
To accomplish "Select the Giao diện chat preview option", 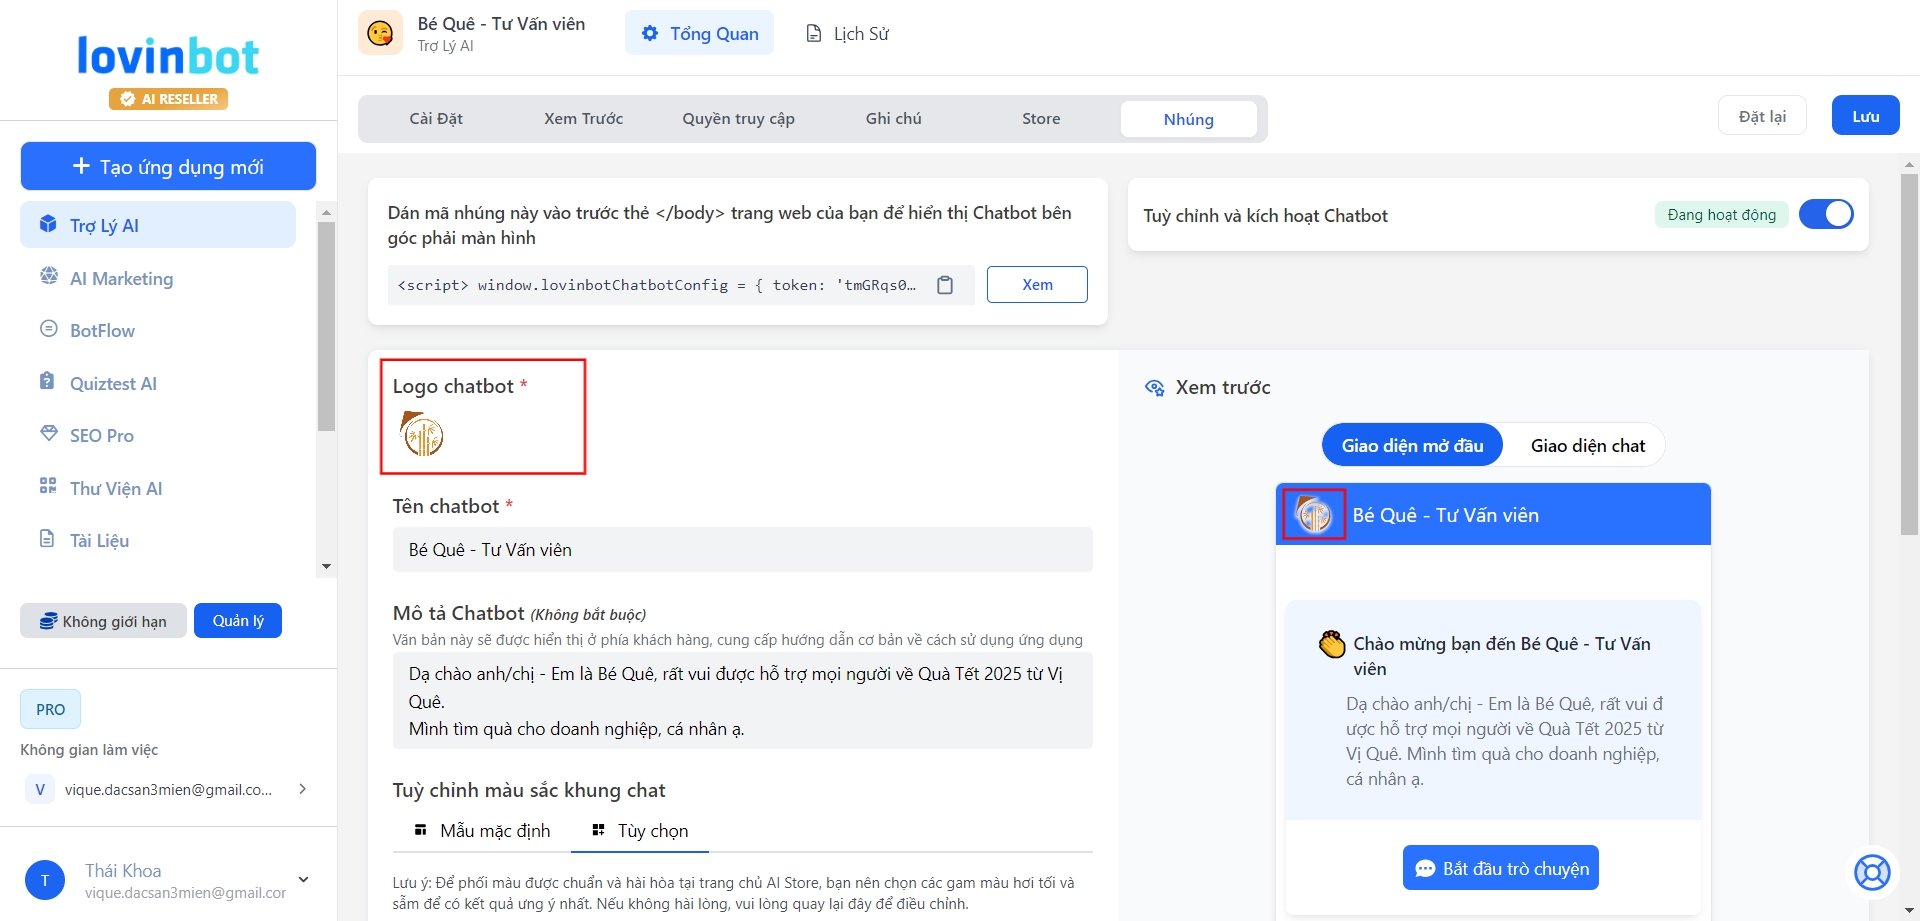I will [1587, 445].
